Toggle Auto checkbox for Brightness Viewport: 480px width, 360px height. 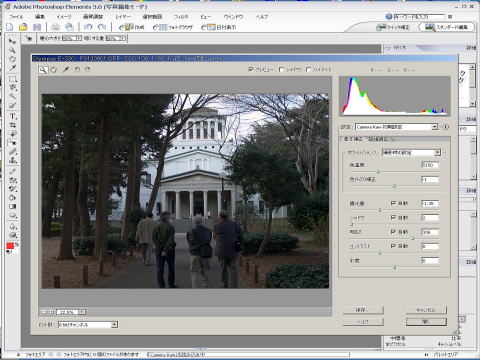click(x=393, y=231)
